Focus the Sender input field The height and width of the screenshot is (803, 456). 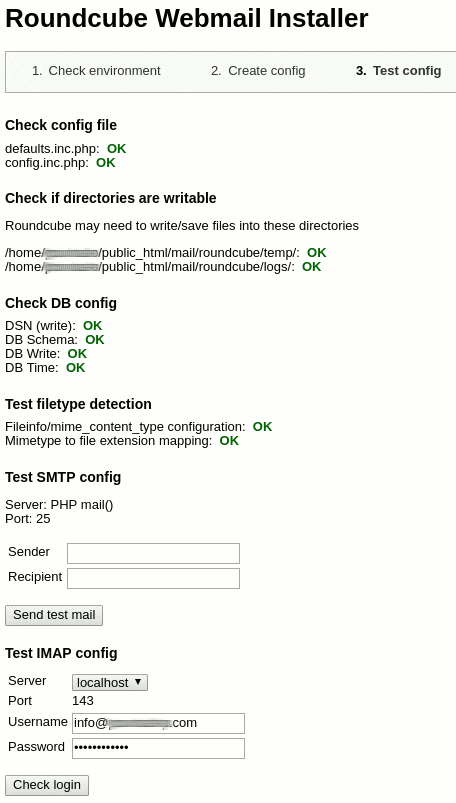[153, 553]
